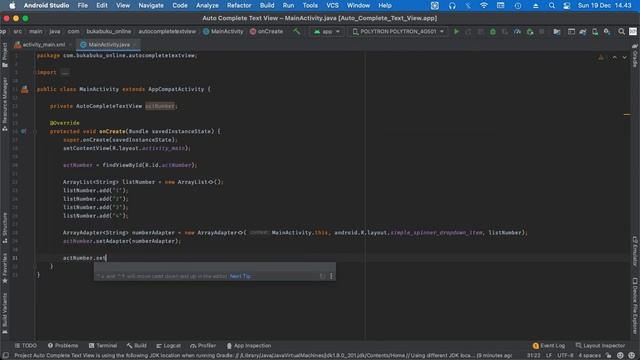This screenshot has width=640, height=360.
Task: Open the Logcat tool window
Action: coord(168,346)
